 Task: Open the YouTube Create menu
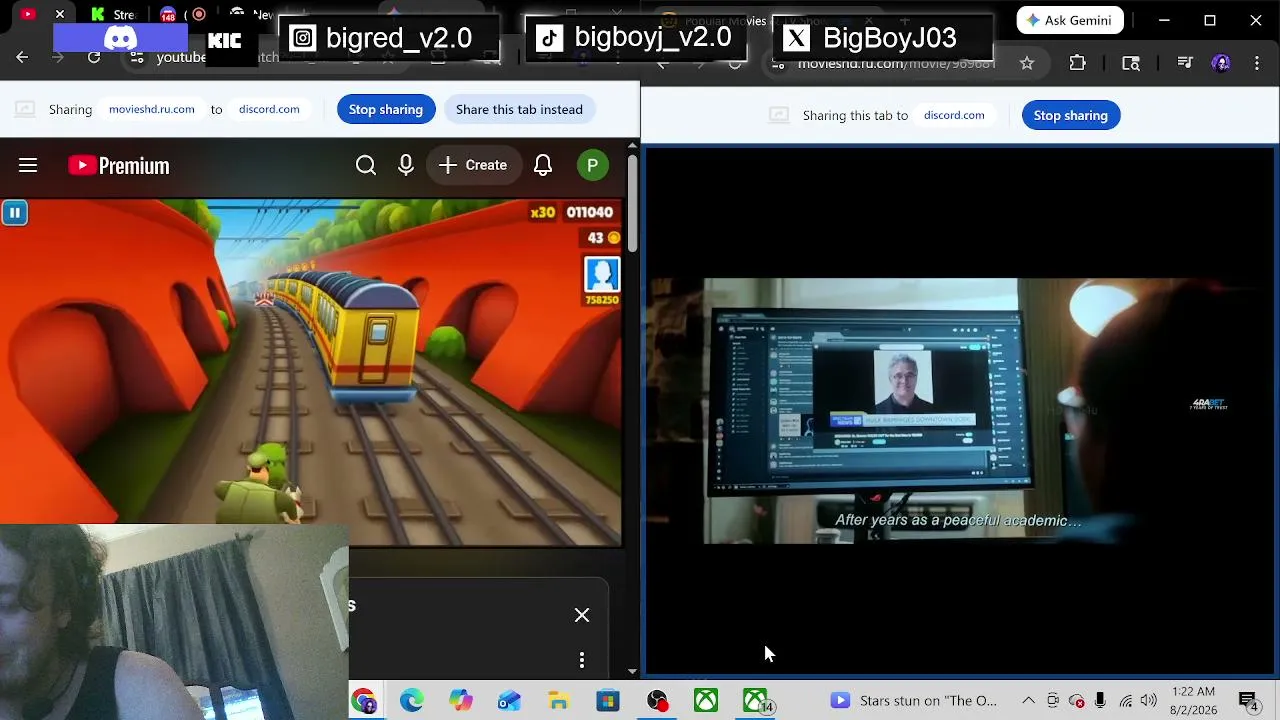coord(474,165)
